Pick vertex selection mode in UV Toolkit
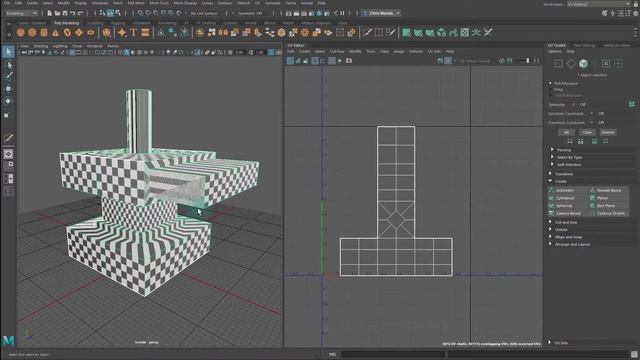 [559, 64]
